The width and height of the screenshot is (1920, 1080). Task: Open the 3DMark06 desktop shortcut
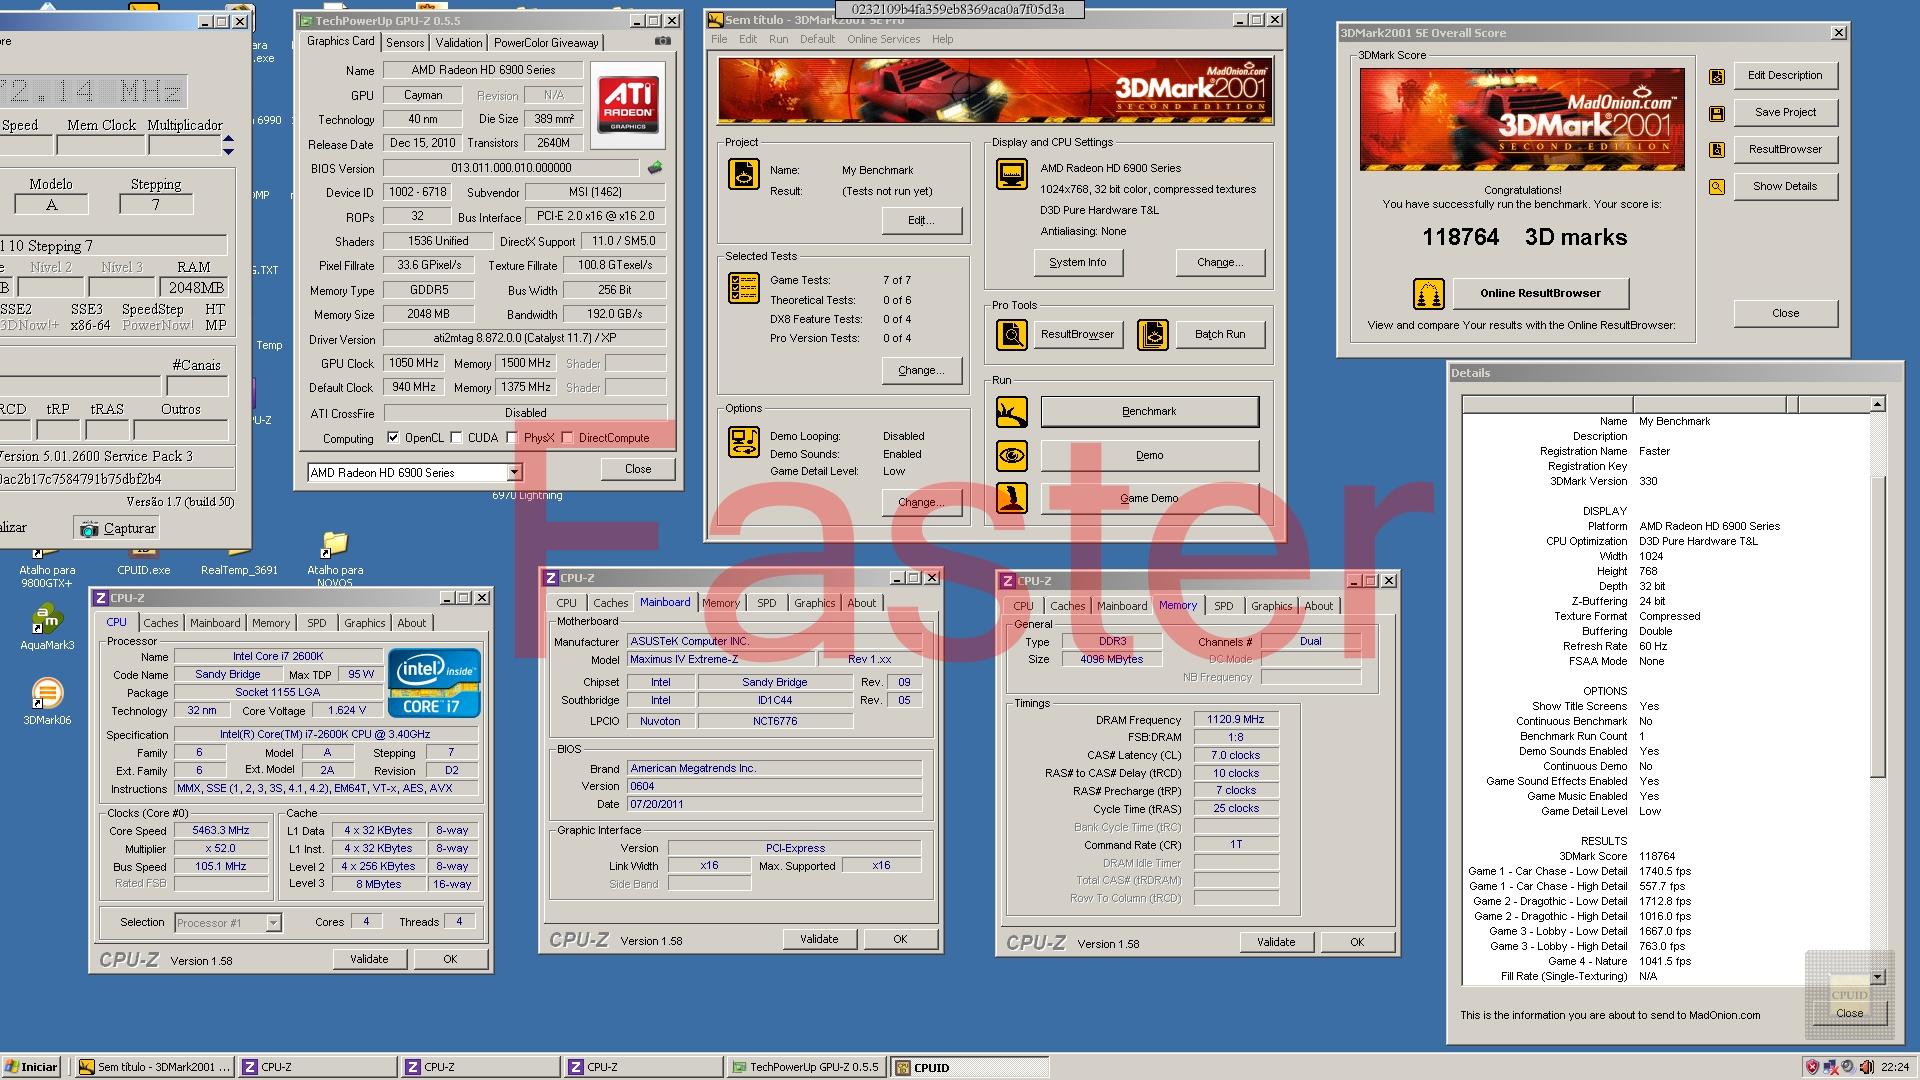[x=47, y=701]
